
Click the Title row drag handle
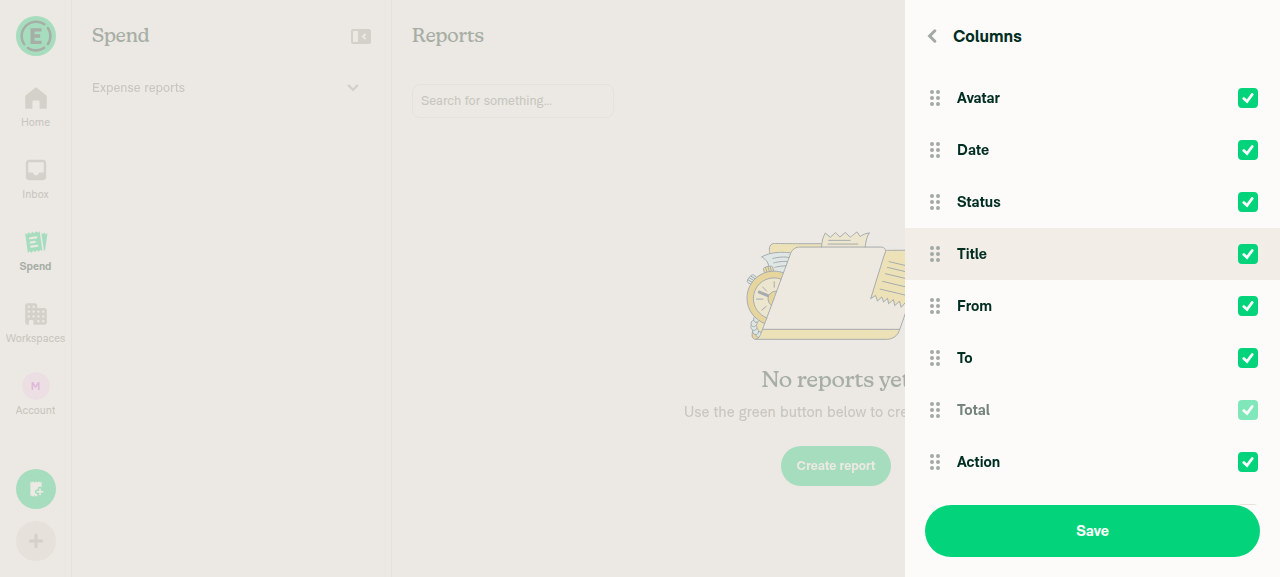coord(935,254)
